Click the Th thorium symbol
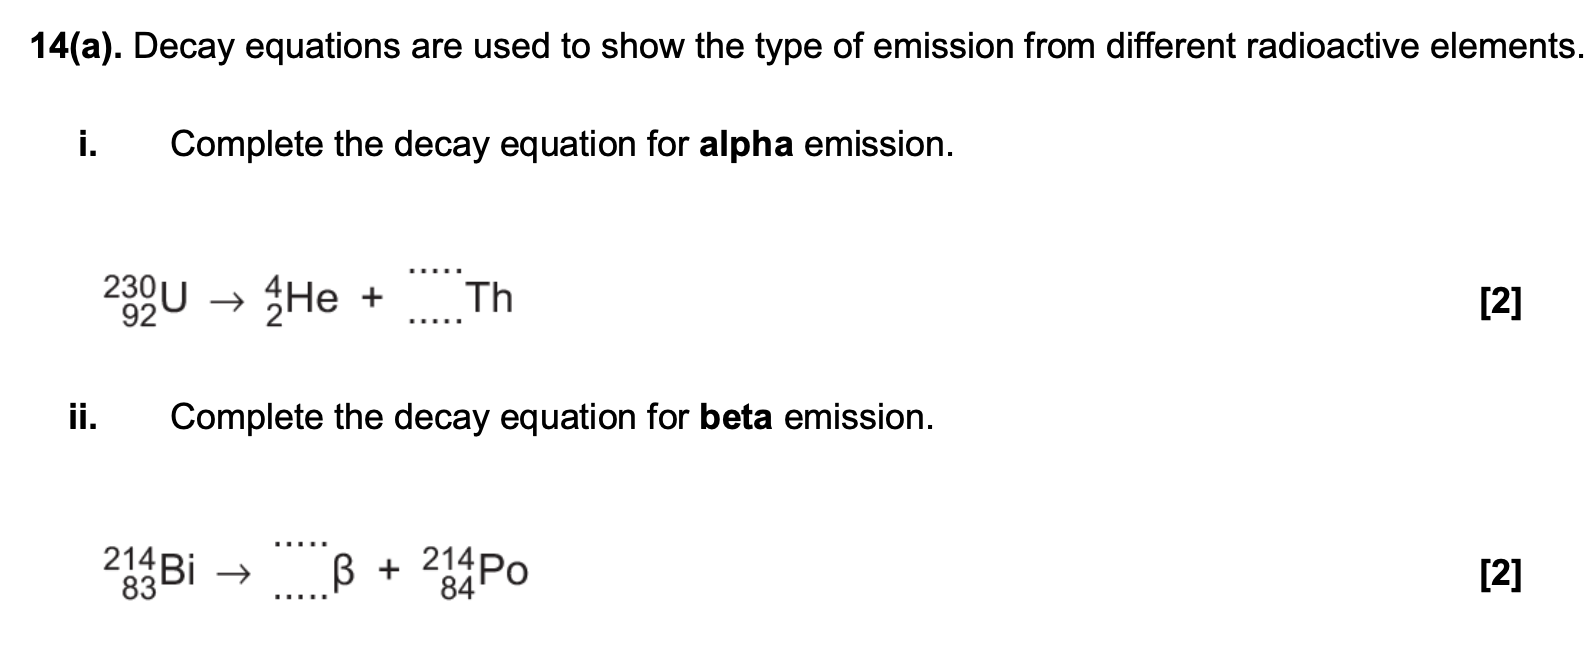The image size is (1594, 654). click(490, 298)
